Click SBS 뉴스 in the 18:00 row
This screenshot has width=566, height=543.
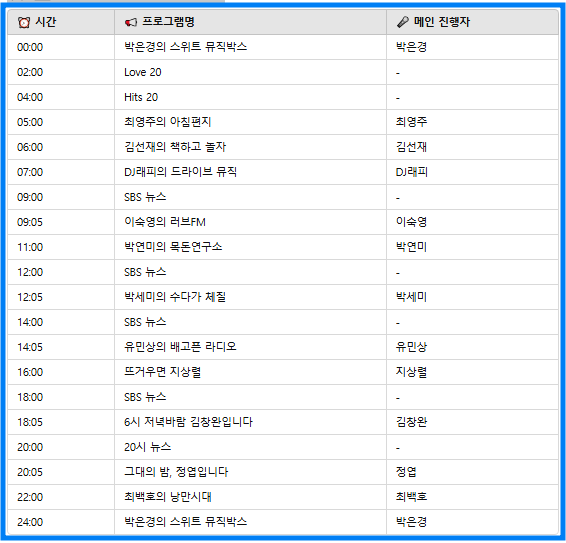tap(145, 397)
